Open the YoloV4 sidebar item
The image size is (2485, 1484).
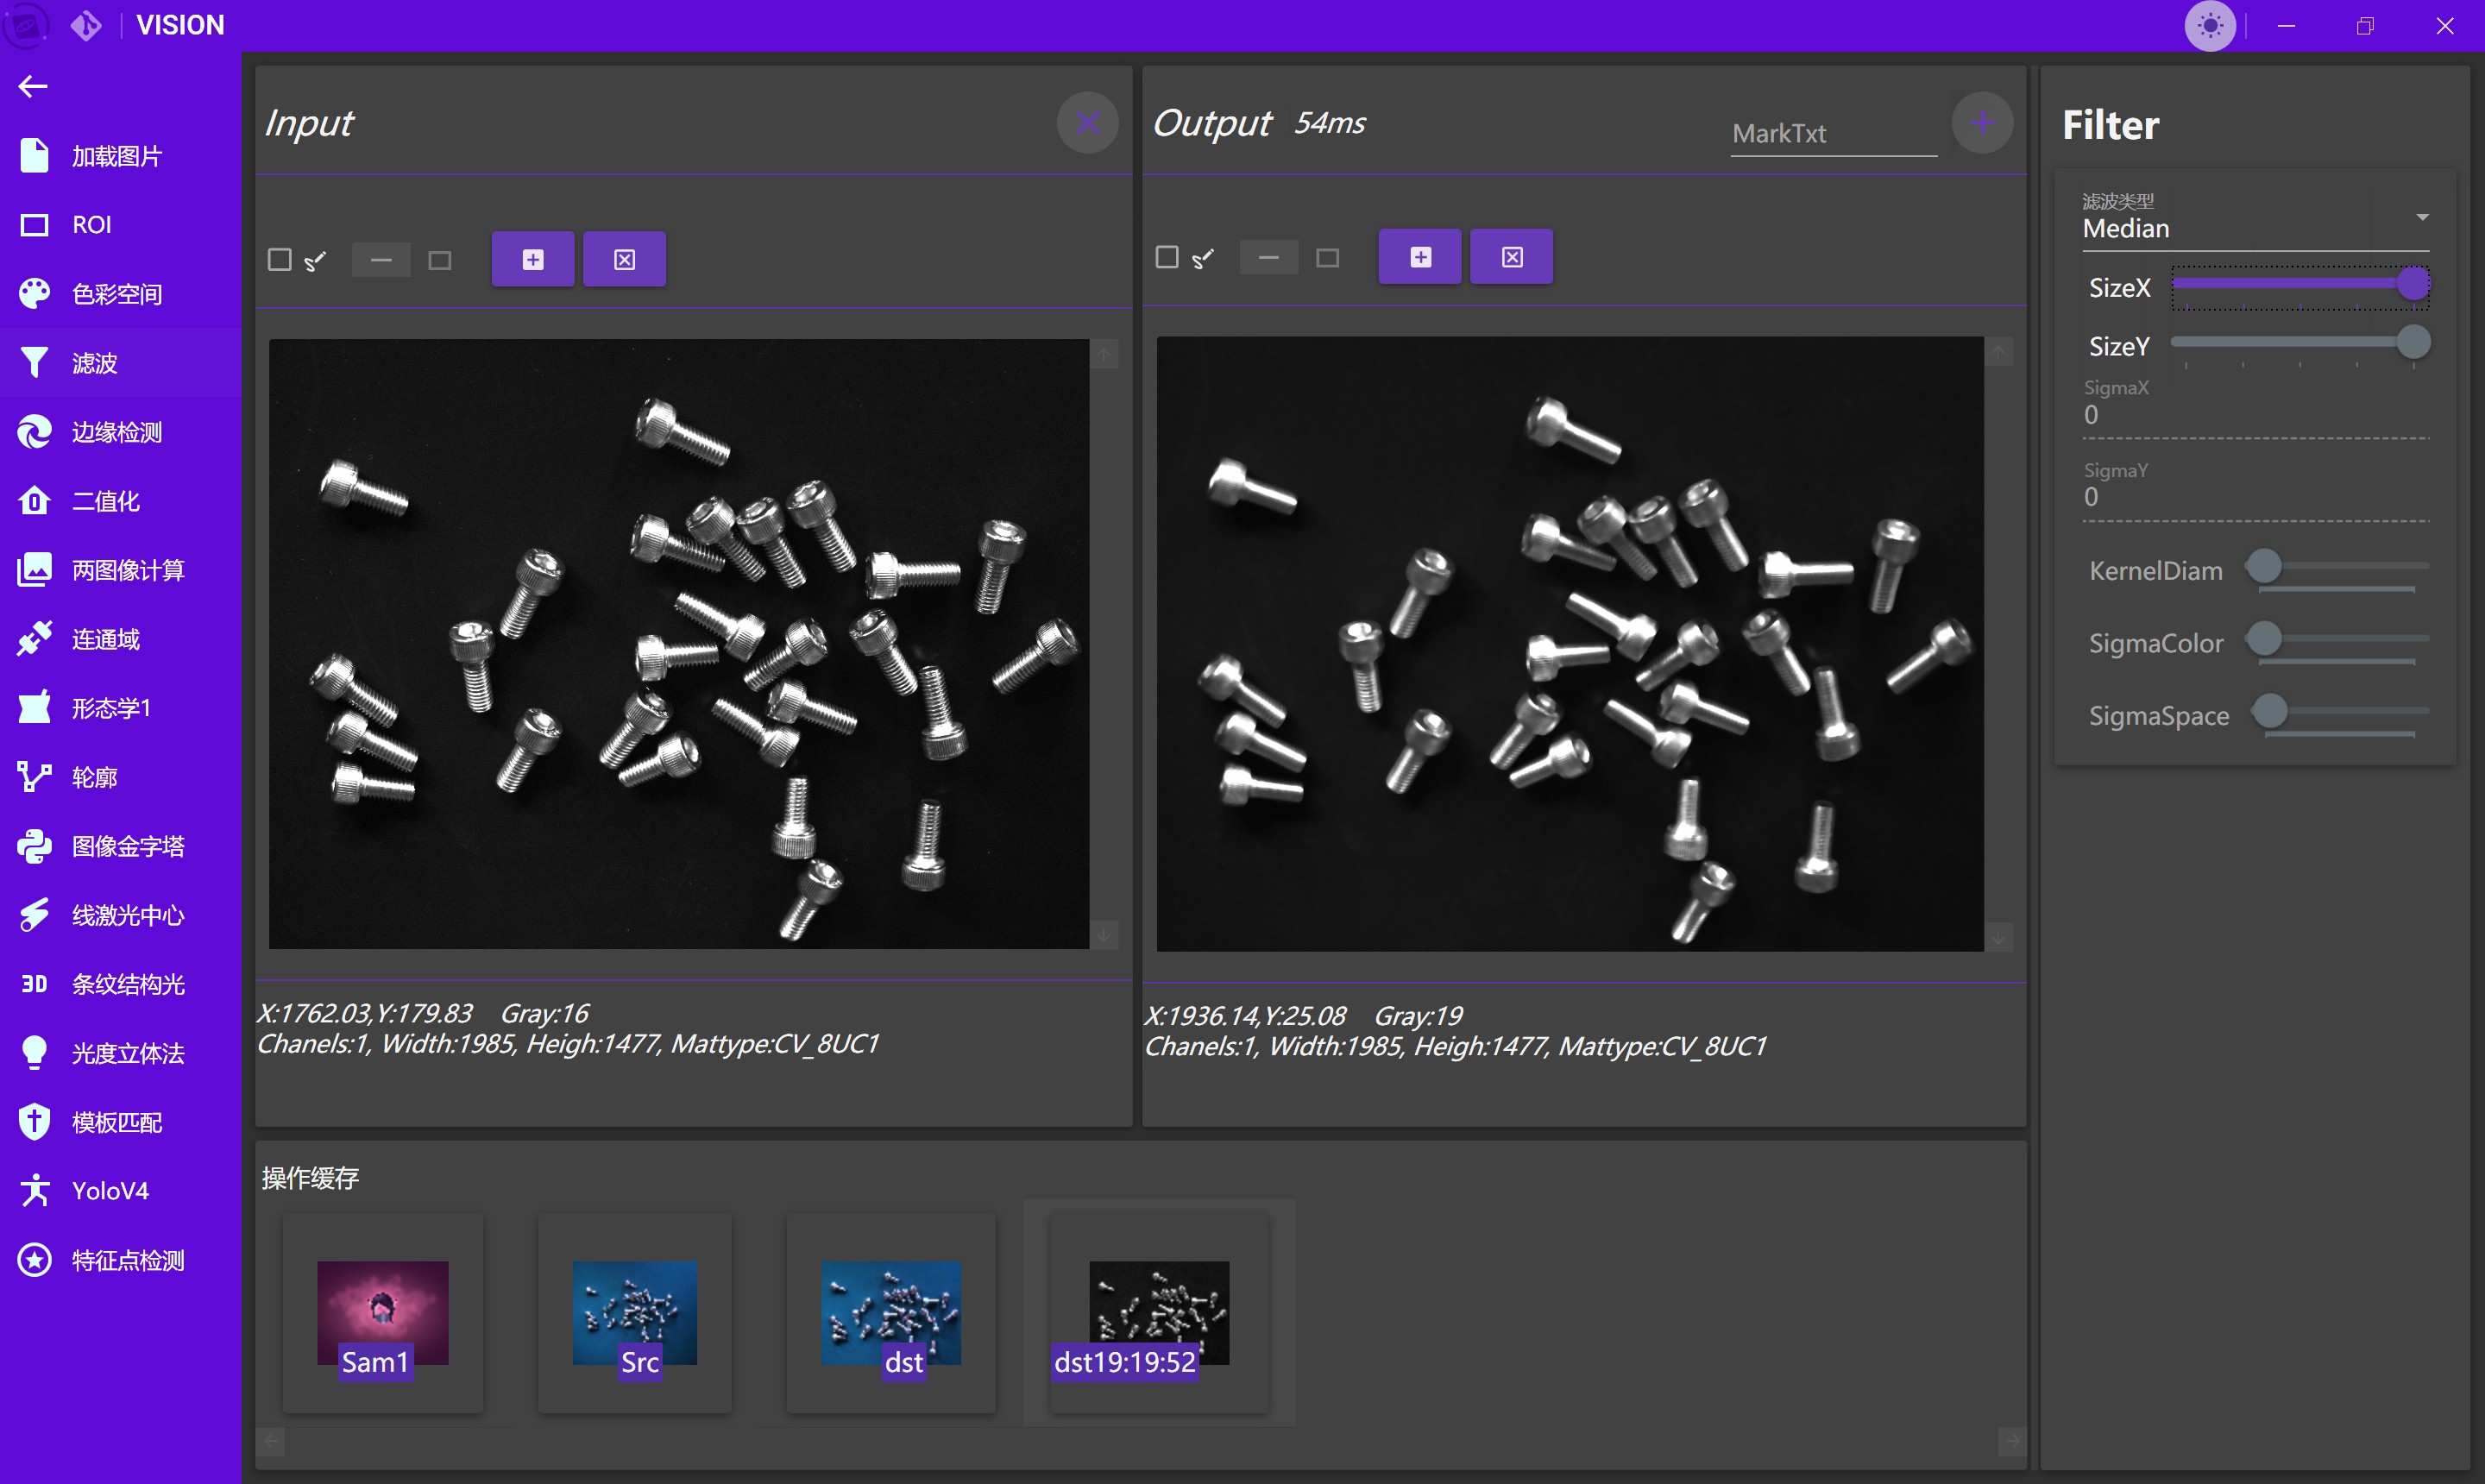pos(110,1191)
